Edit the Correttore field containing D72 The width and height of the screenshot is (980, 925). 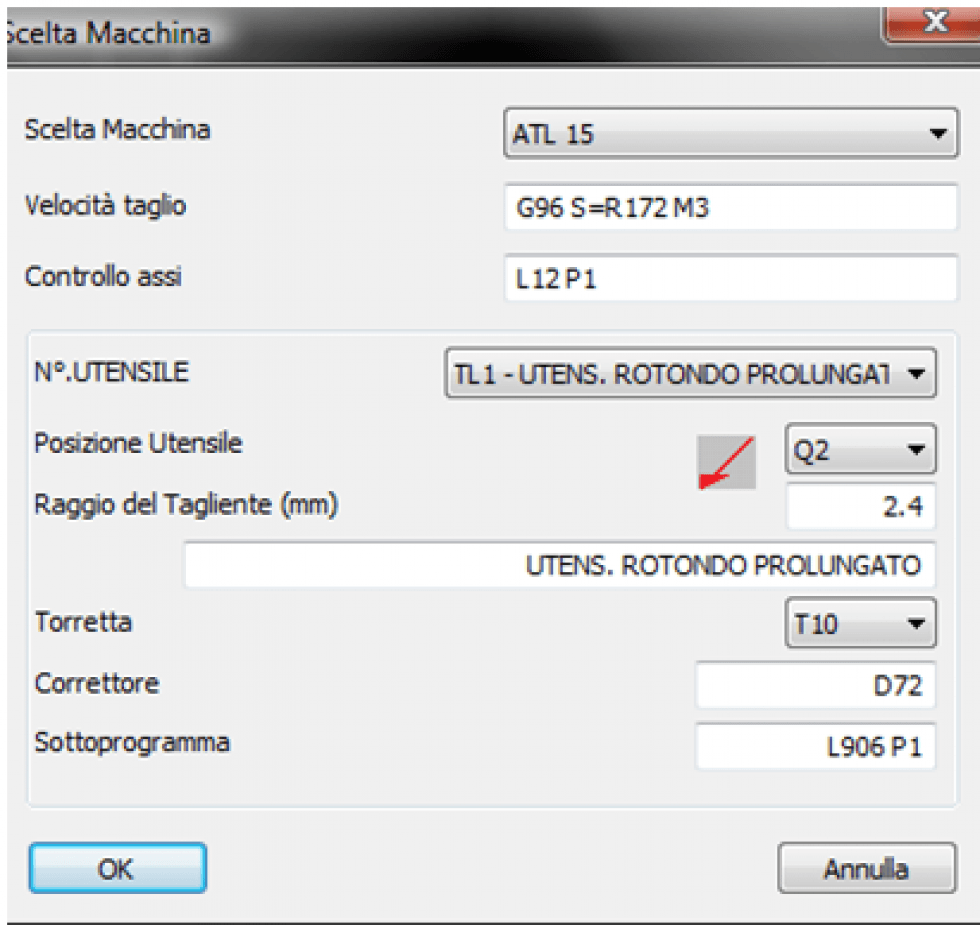tap(815, 686)
